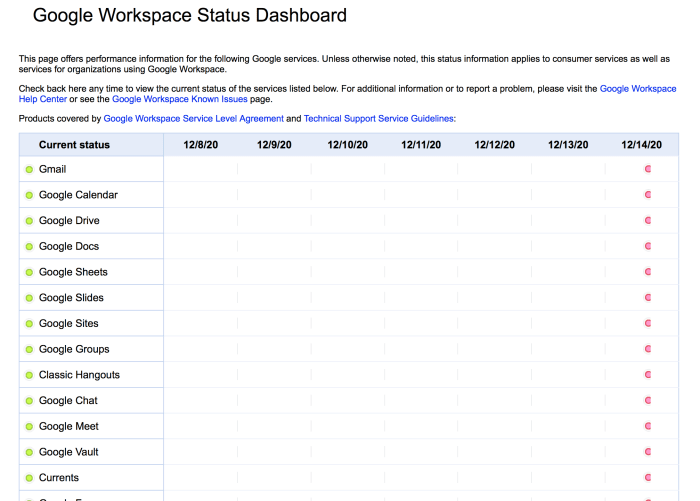Open the Google Chat pink outage marker

coord(648,400)
